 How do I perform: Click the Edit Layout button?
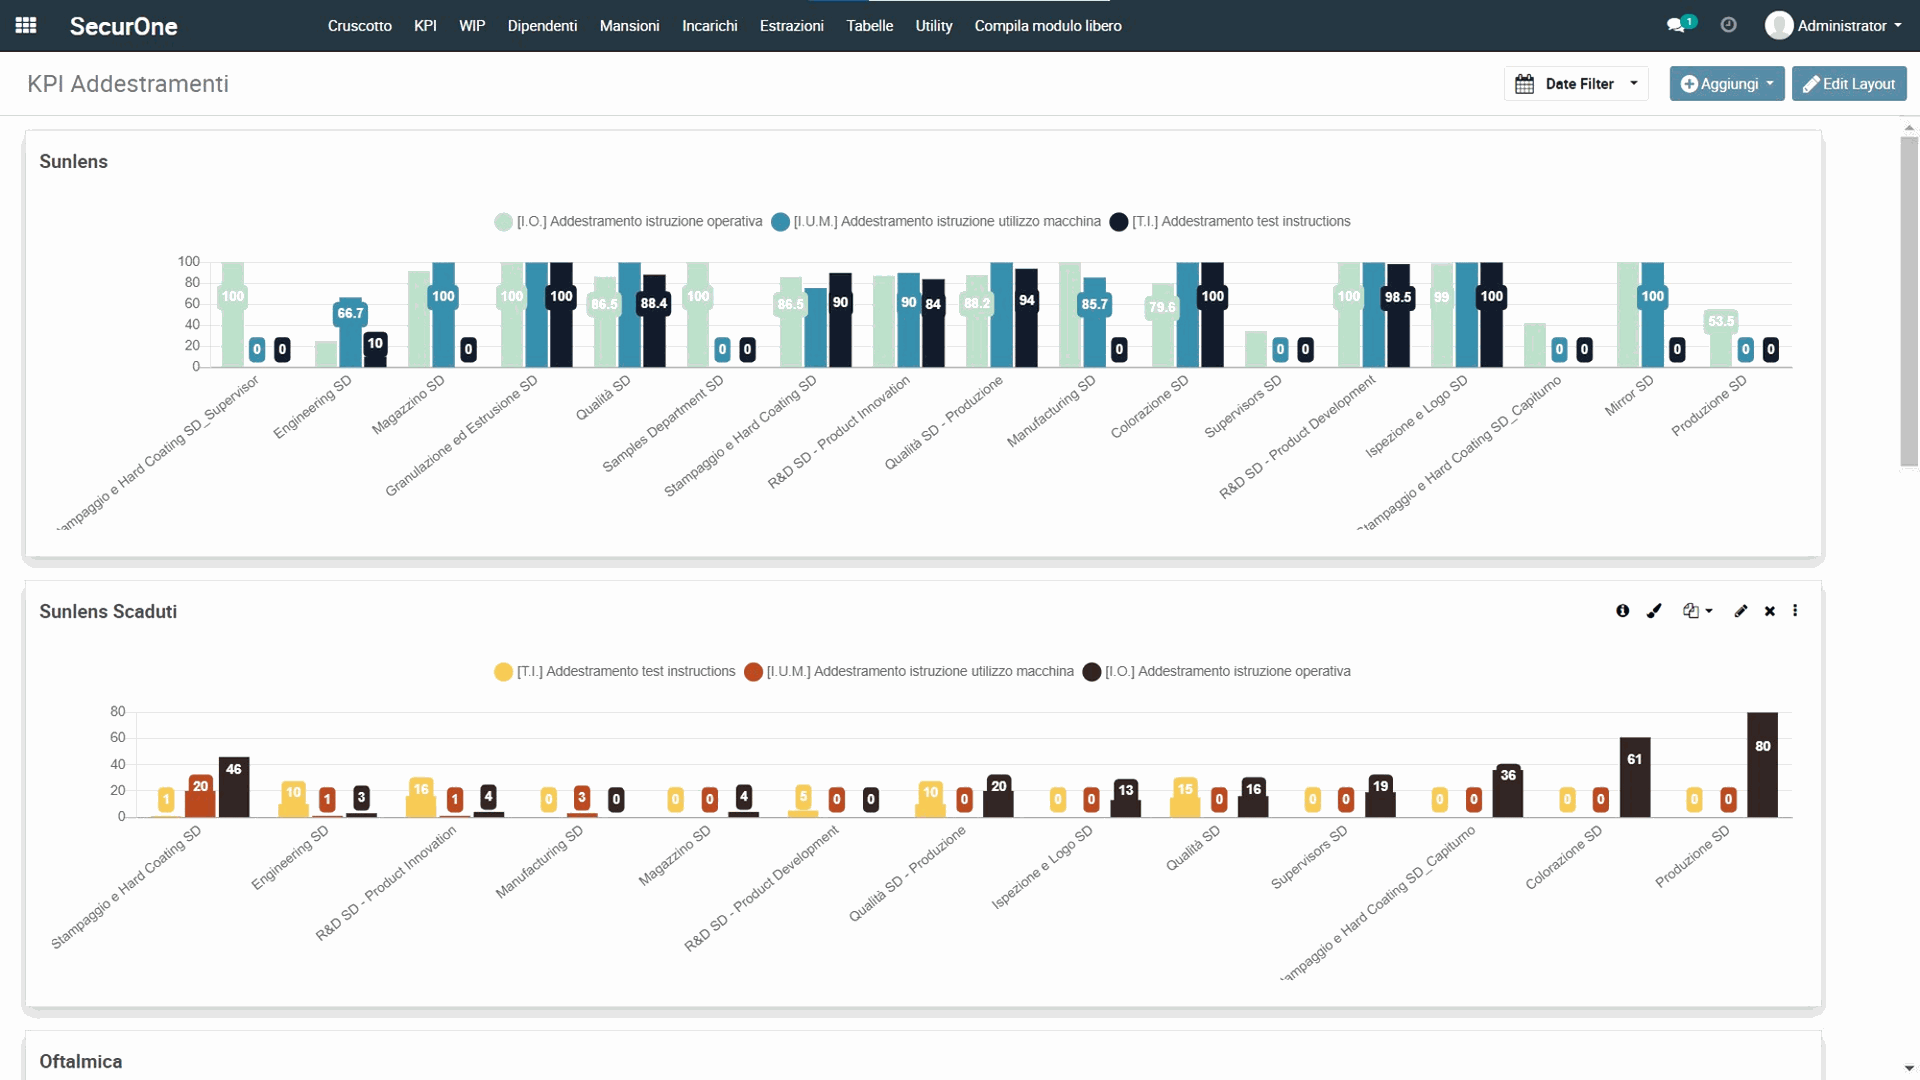[1849, 84]
